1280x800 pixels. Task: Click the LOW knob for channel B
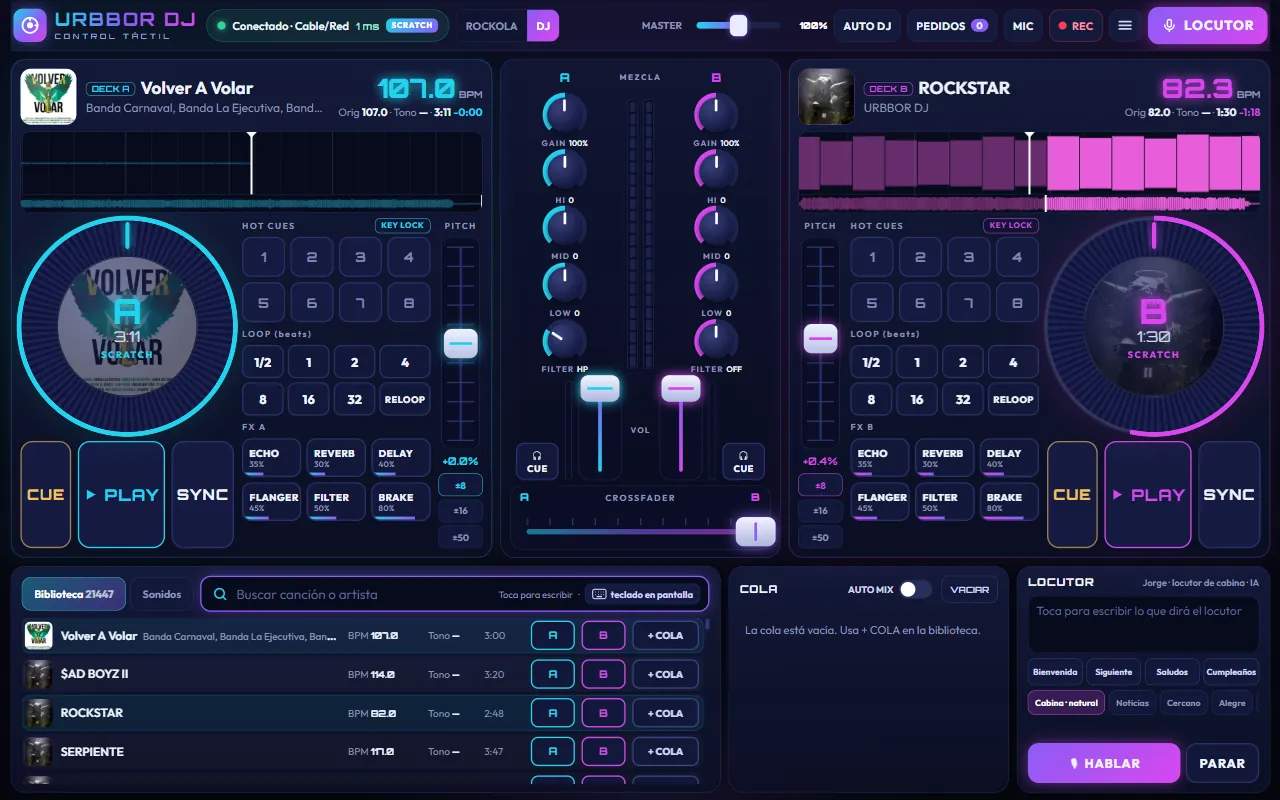[716, 283]
